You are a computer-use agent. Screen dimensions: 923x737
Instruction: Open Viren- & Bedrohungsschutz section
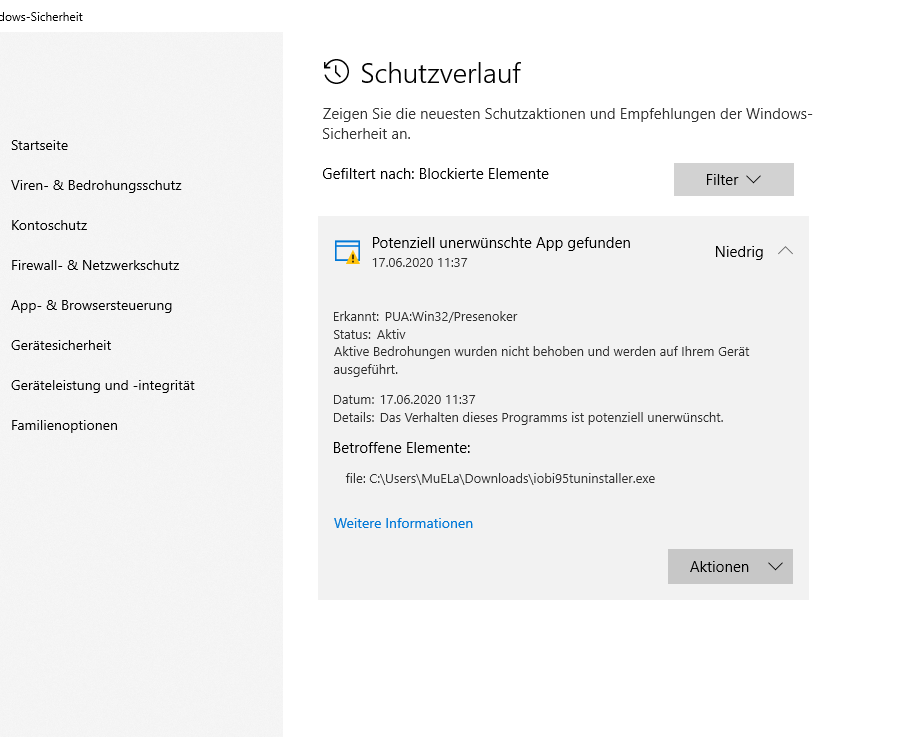point(96,185)
